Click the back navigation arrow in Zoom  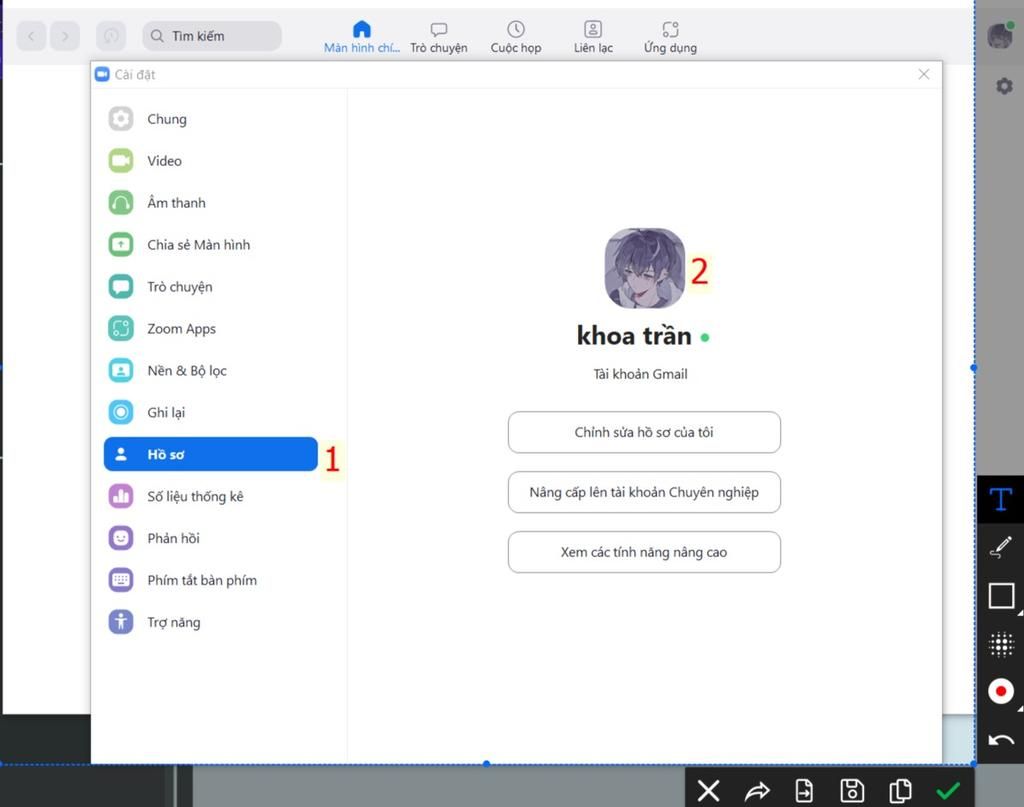tap(31, 36)
